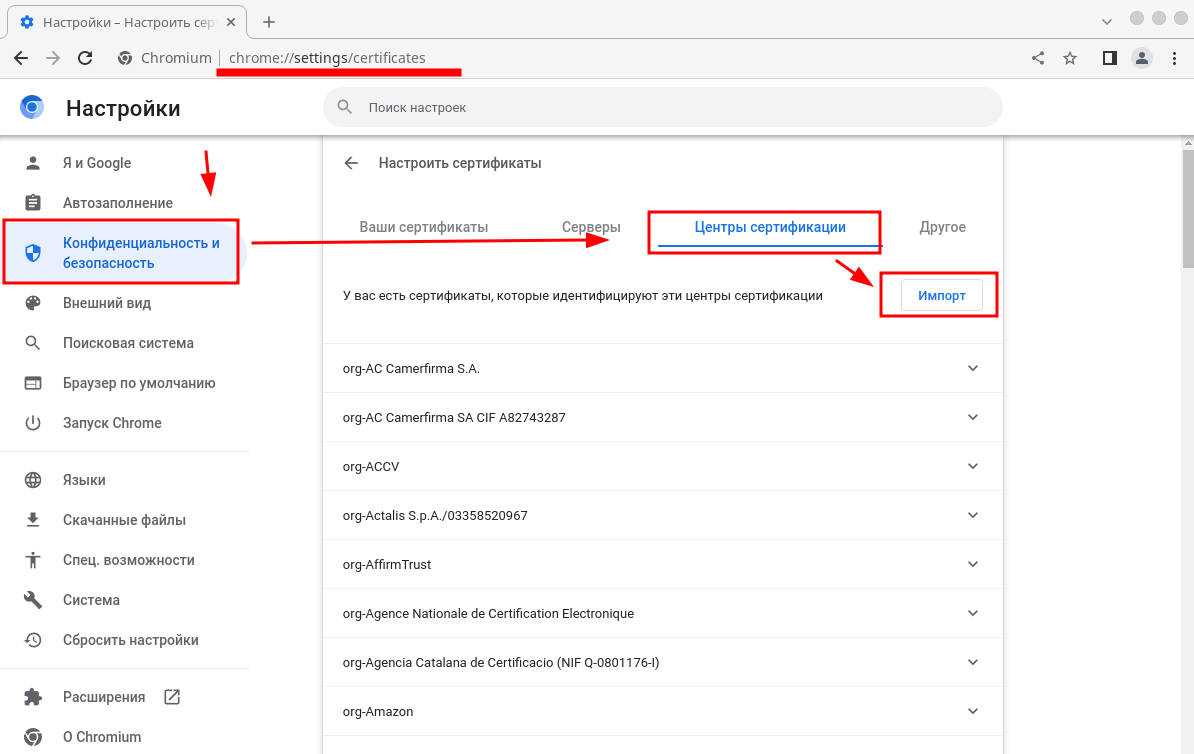Open Расширения link in sidebar
The width and height of the screenshot is (1194, 754).
104,697
